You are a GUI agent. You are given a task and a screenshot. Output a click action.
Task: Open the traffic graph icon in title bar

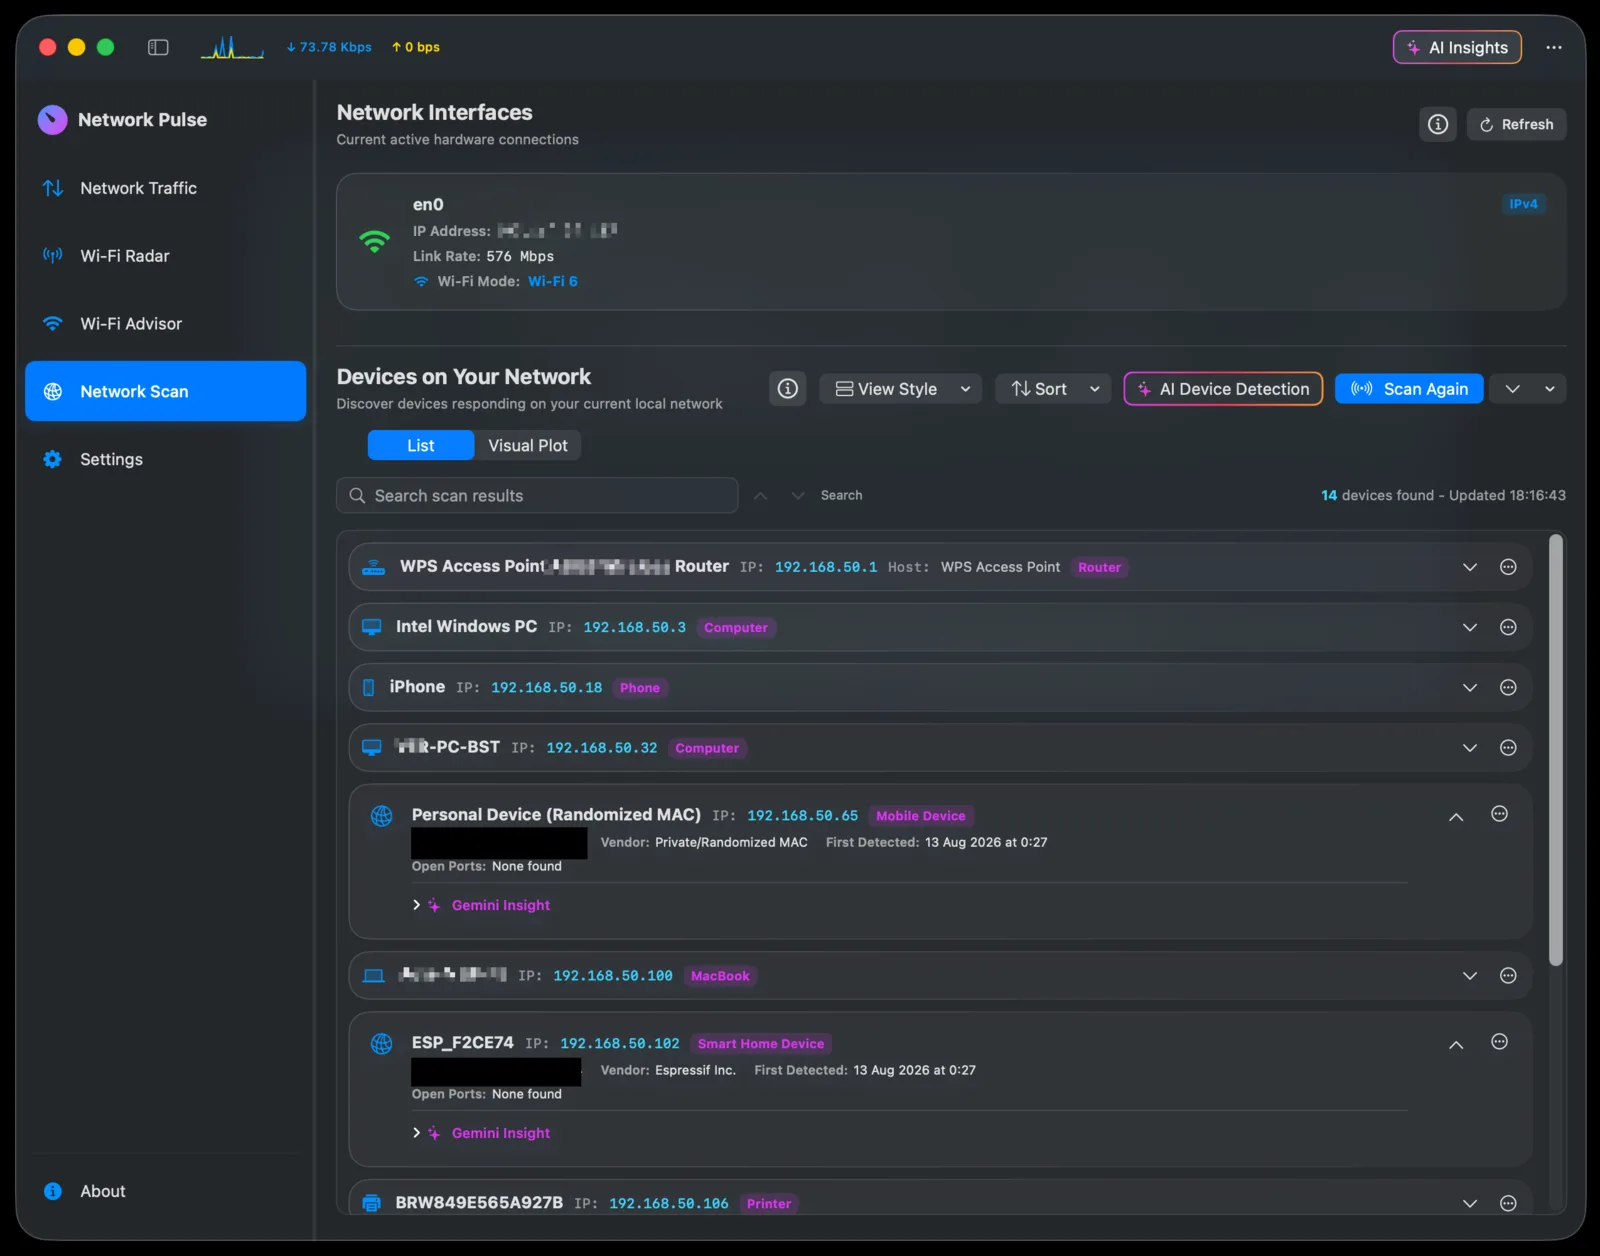click(x=232, y=47)
